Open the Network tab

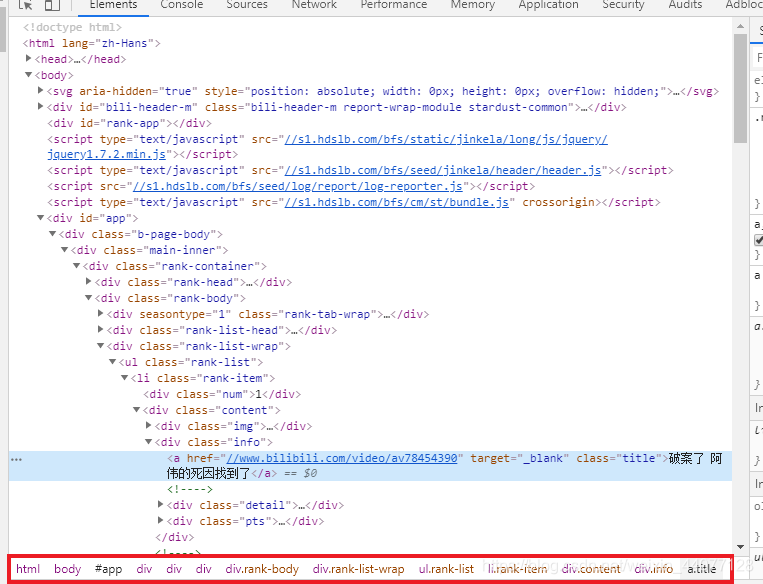[x=314, y=5]
